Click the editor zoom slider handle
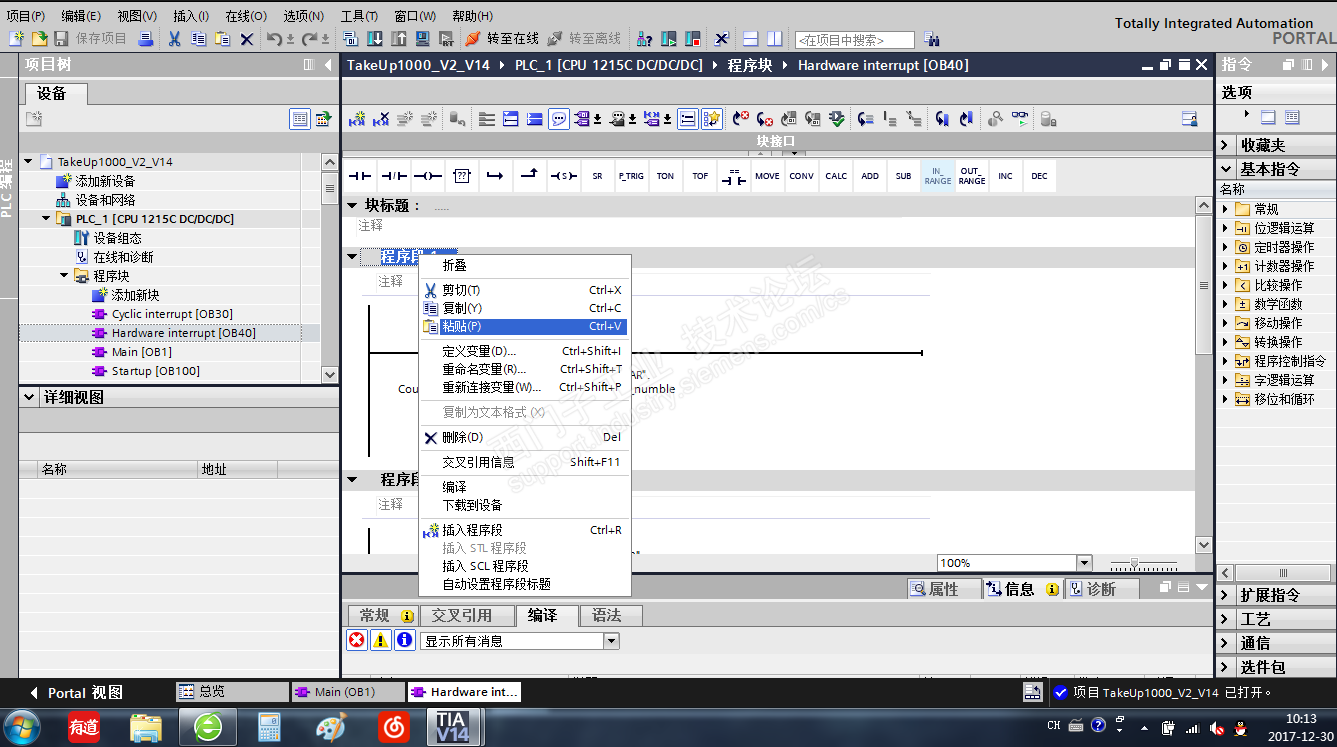 click(x=1134, y=564)
